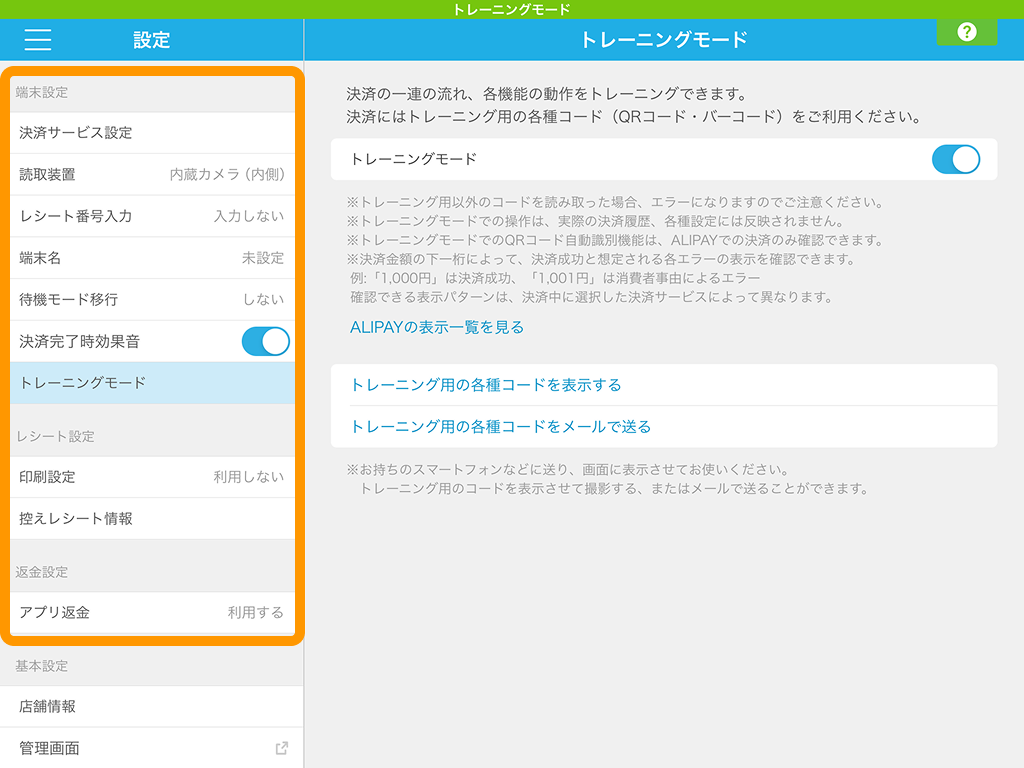Toggle the 決済完了時効果音 switch

click(x=265, y=341)
